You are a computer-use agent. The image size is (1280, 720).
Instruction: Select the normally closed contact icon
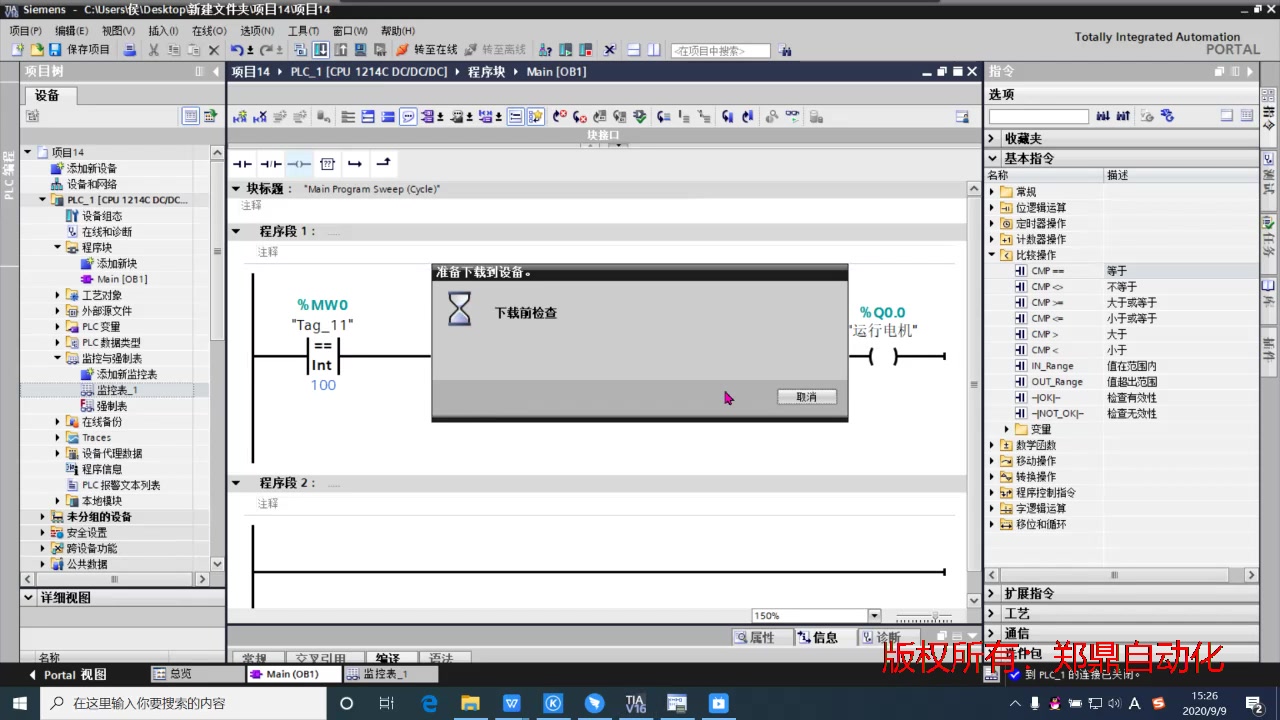click(x=271, y=163)
